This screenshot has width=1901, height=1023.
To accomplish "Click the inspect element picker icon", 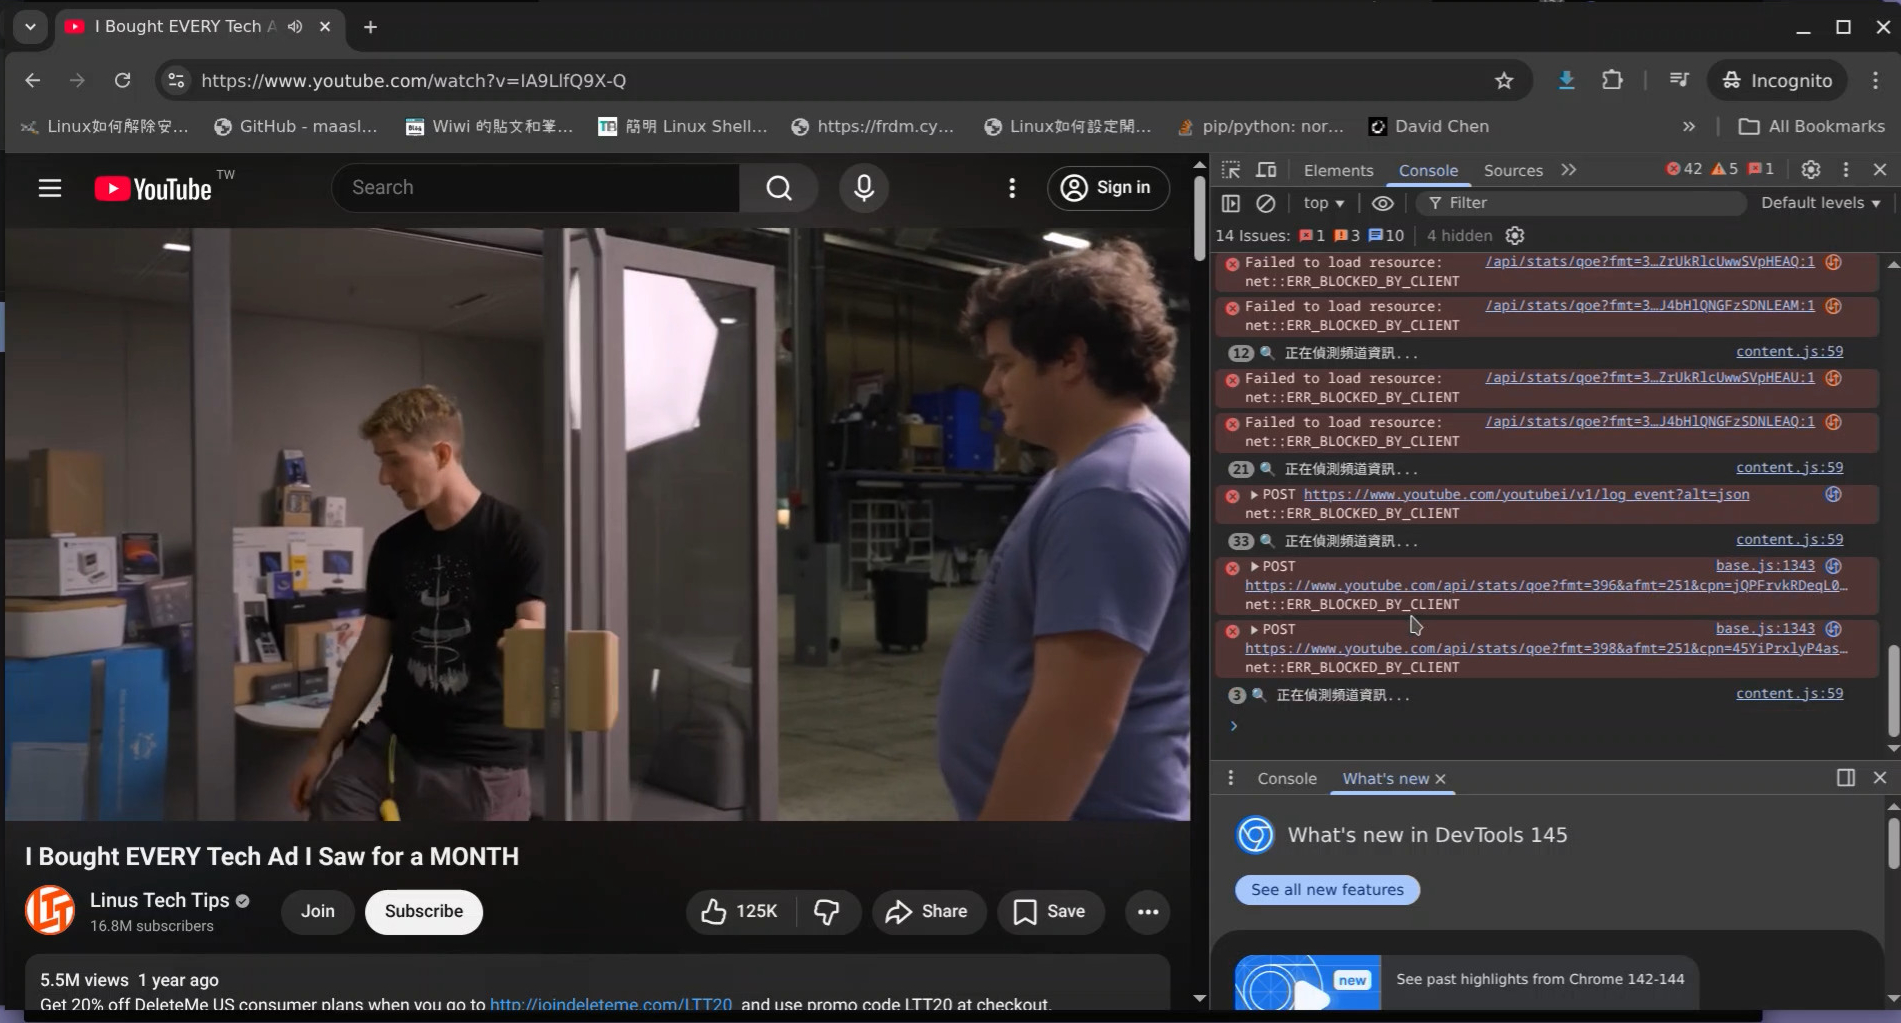I will pyautogui.click(x=1231, y=170).
